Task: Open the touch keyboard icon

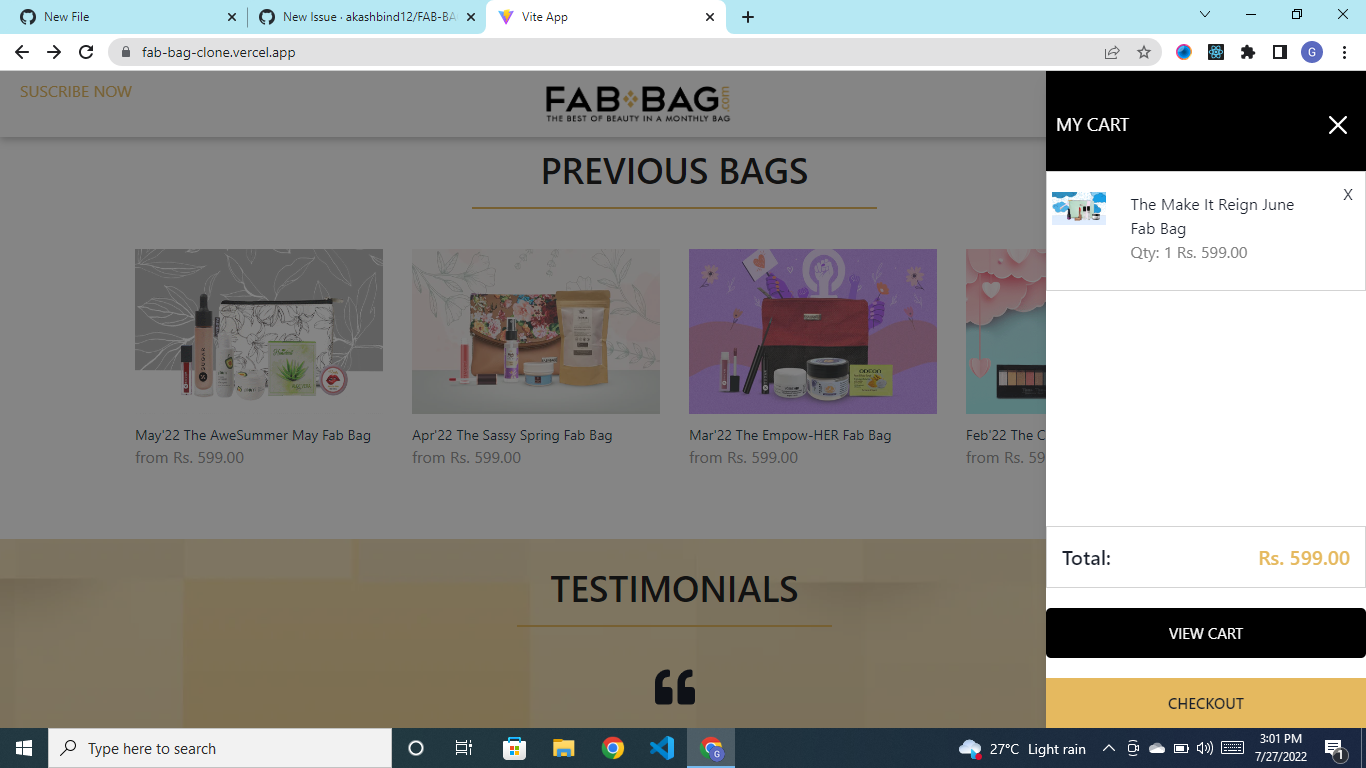Action: [x=1232, y=748]
